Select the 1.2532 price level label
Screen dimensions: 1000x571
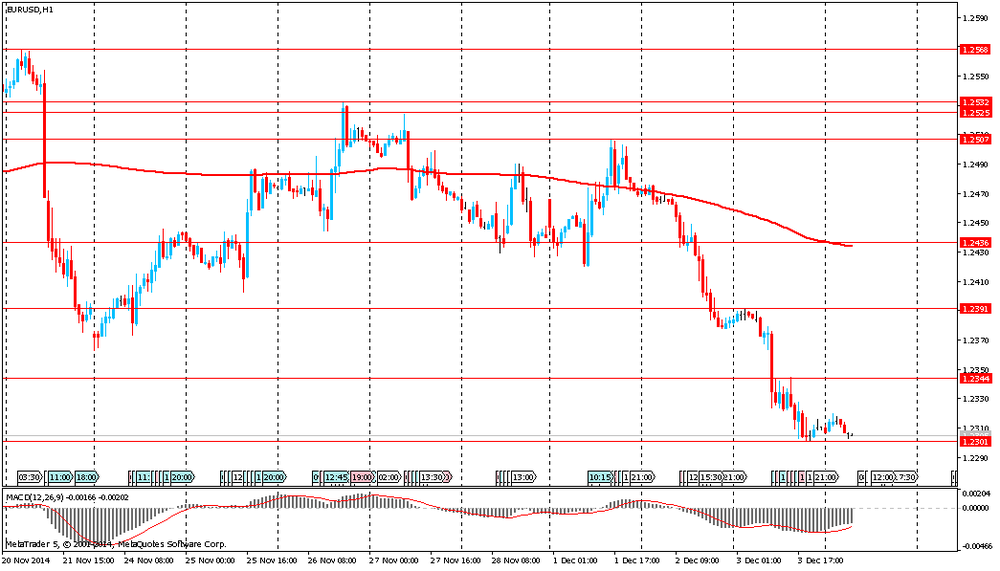pyautogui.click(x=976, y=102)
